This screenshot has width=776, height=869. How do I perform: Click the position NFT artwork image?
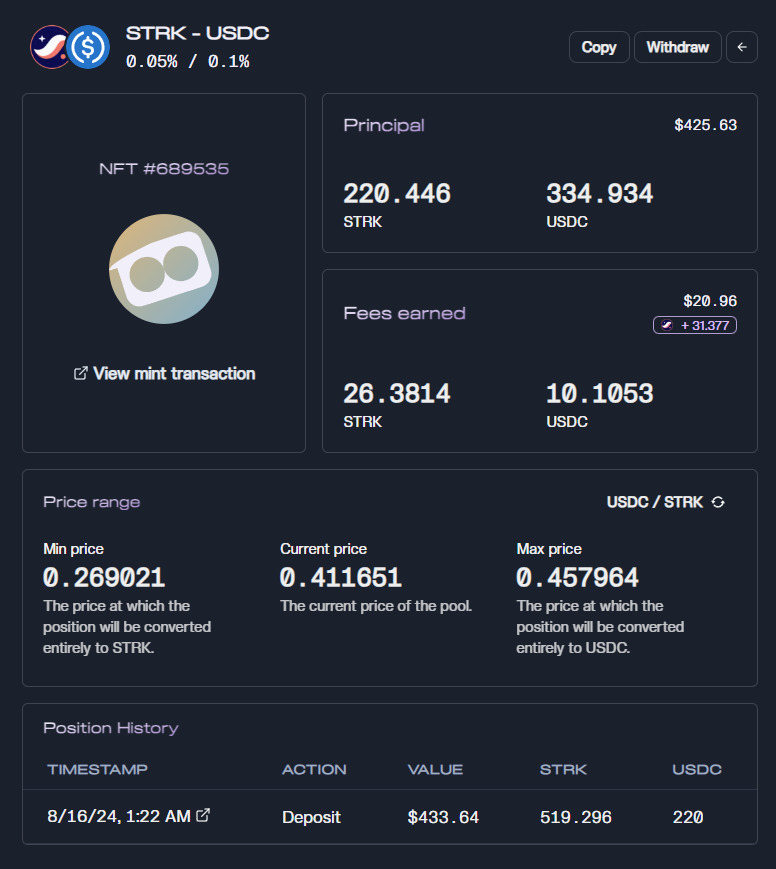coord(163,268)
